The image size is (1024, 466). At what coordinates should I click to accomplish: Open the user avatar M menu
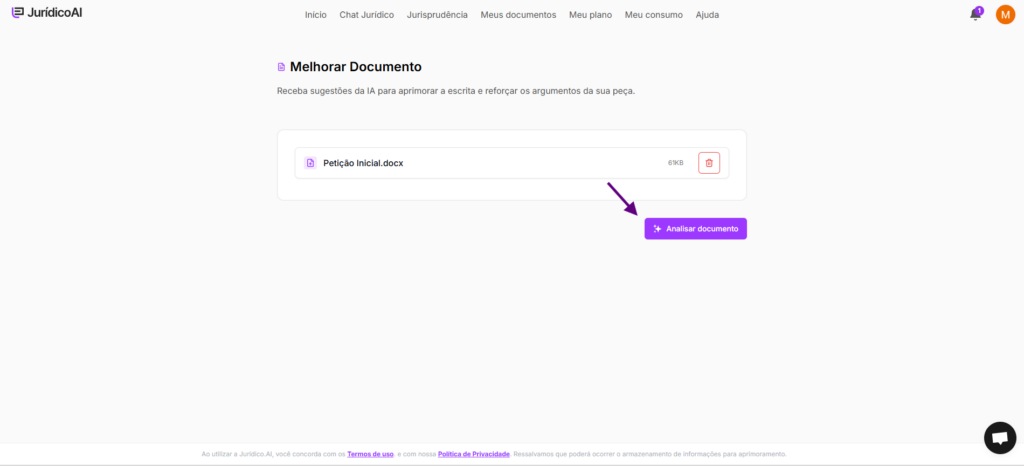tap(1005, 15)
